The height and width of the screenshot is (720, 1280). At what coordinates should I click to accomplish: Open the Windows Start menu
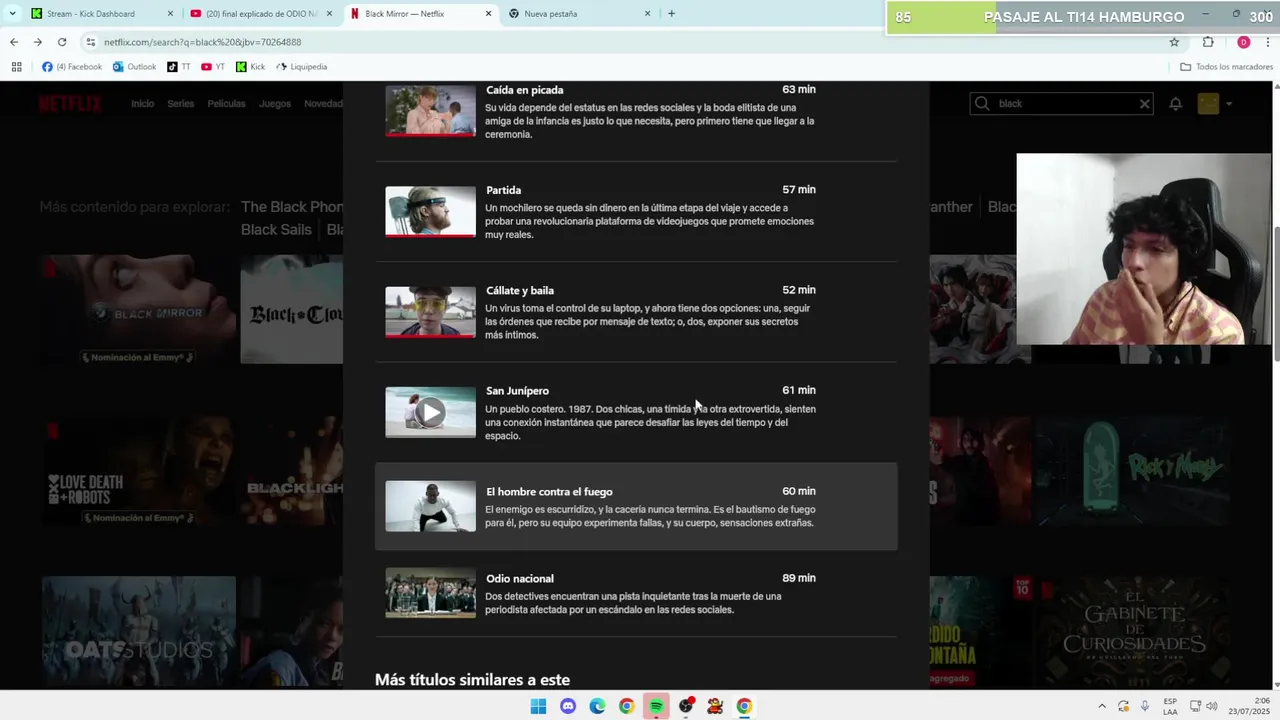tap(538, 706)
